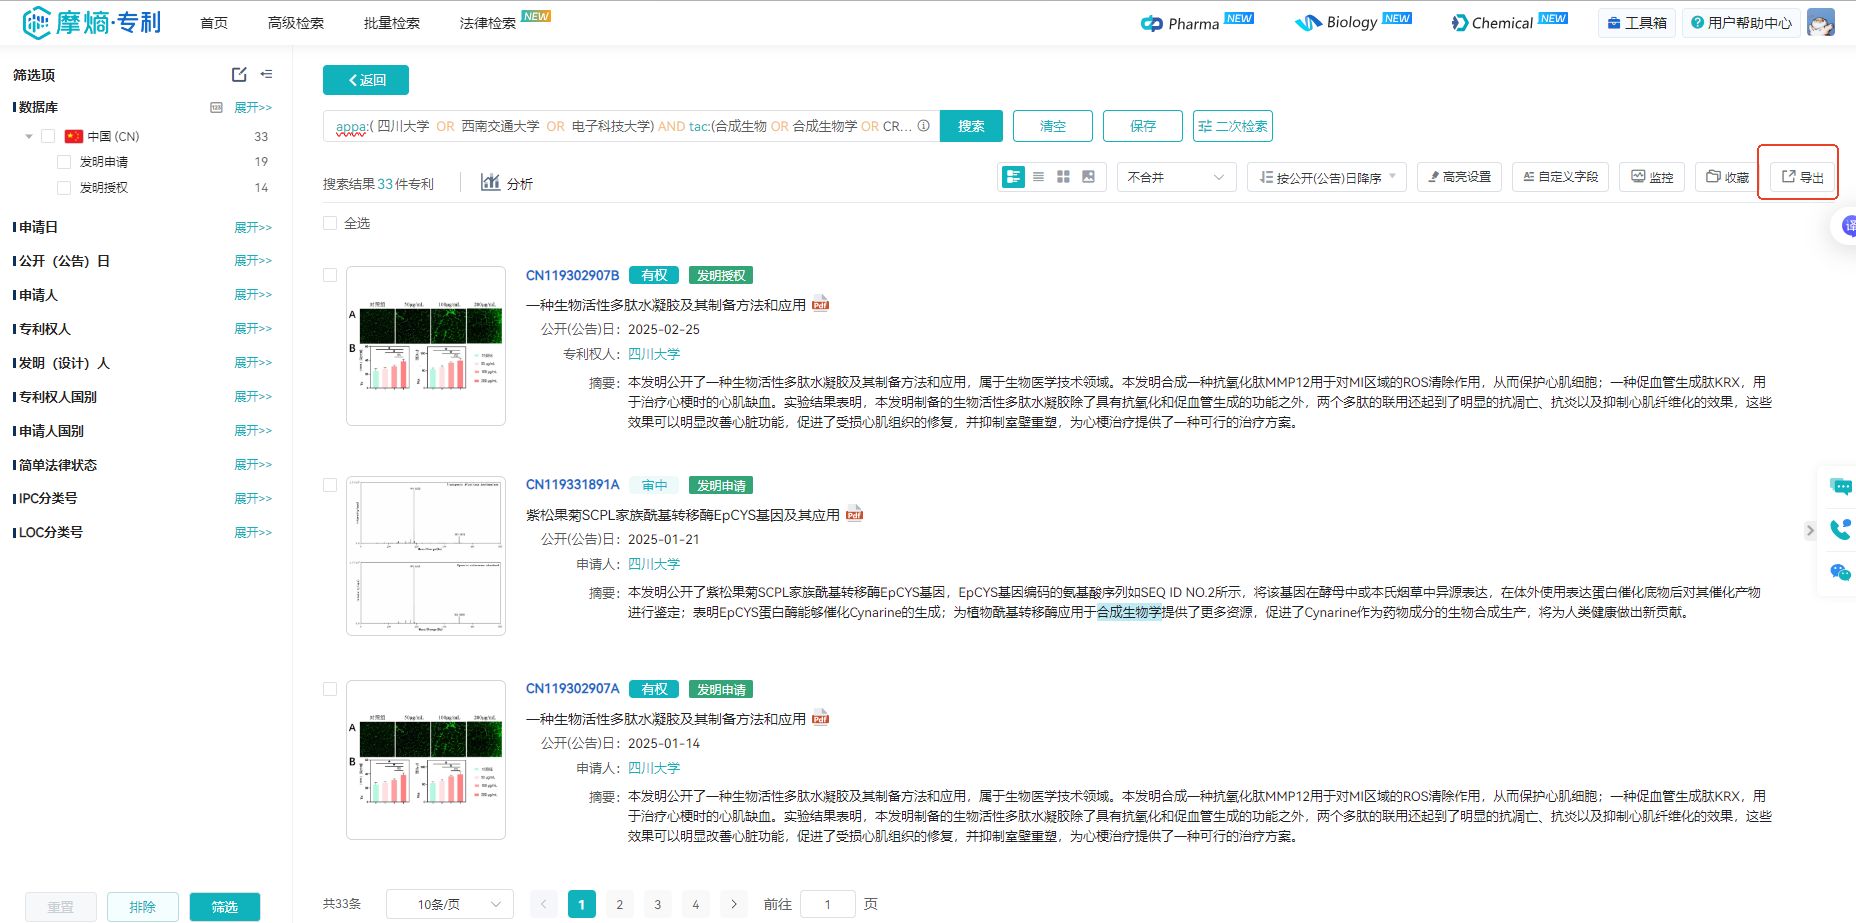The image size is (1856, 923).
Task: Open the 分析 analysis chart icon
Action: coord(490,182)
